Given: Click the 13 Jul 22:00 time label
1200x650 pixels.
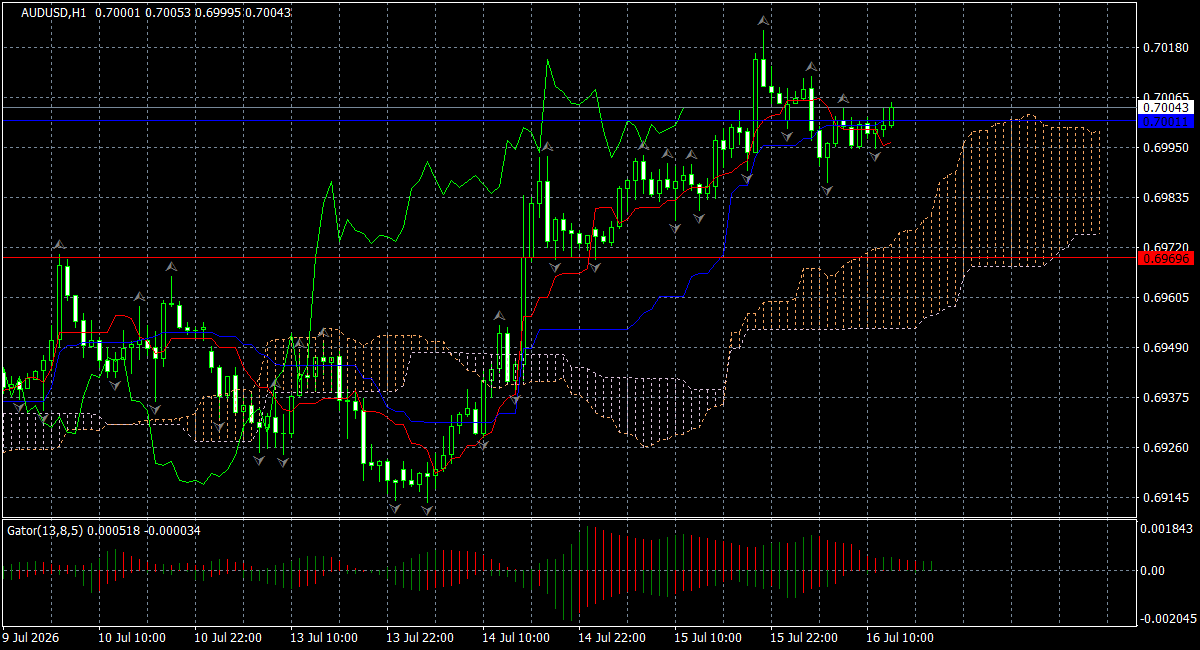Looking at the screenshot, I should coord(419,637).
